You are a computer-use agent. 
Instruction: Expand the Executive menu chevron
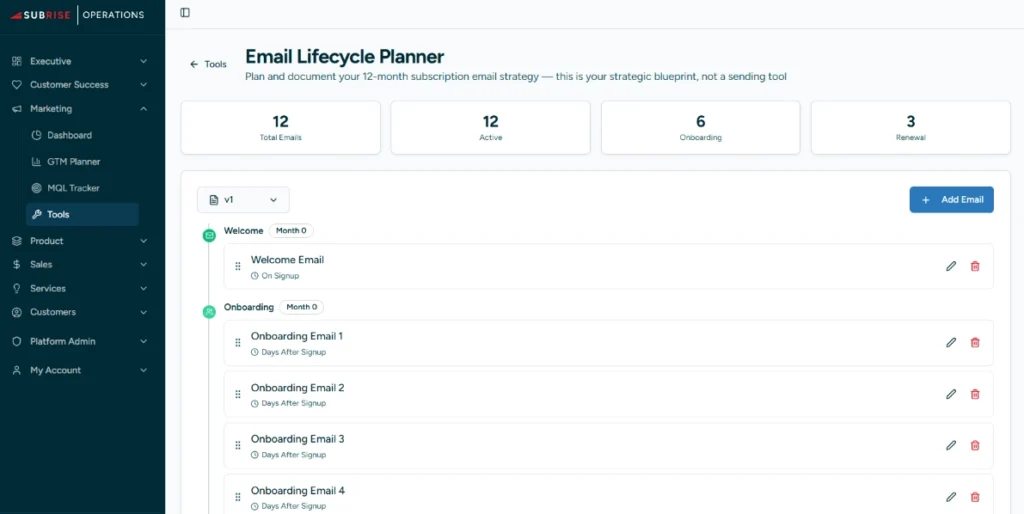(144, 61)
